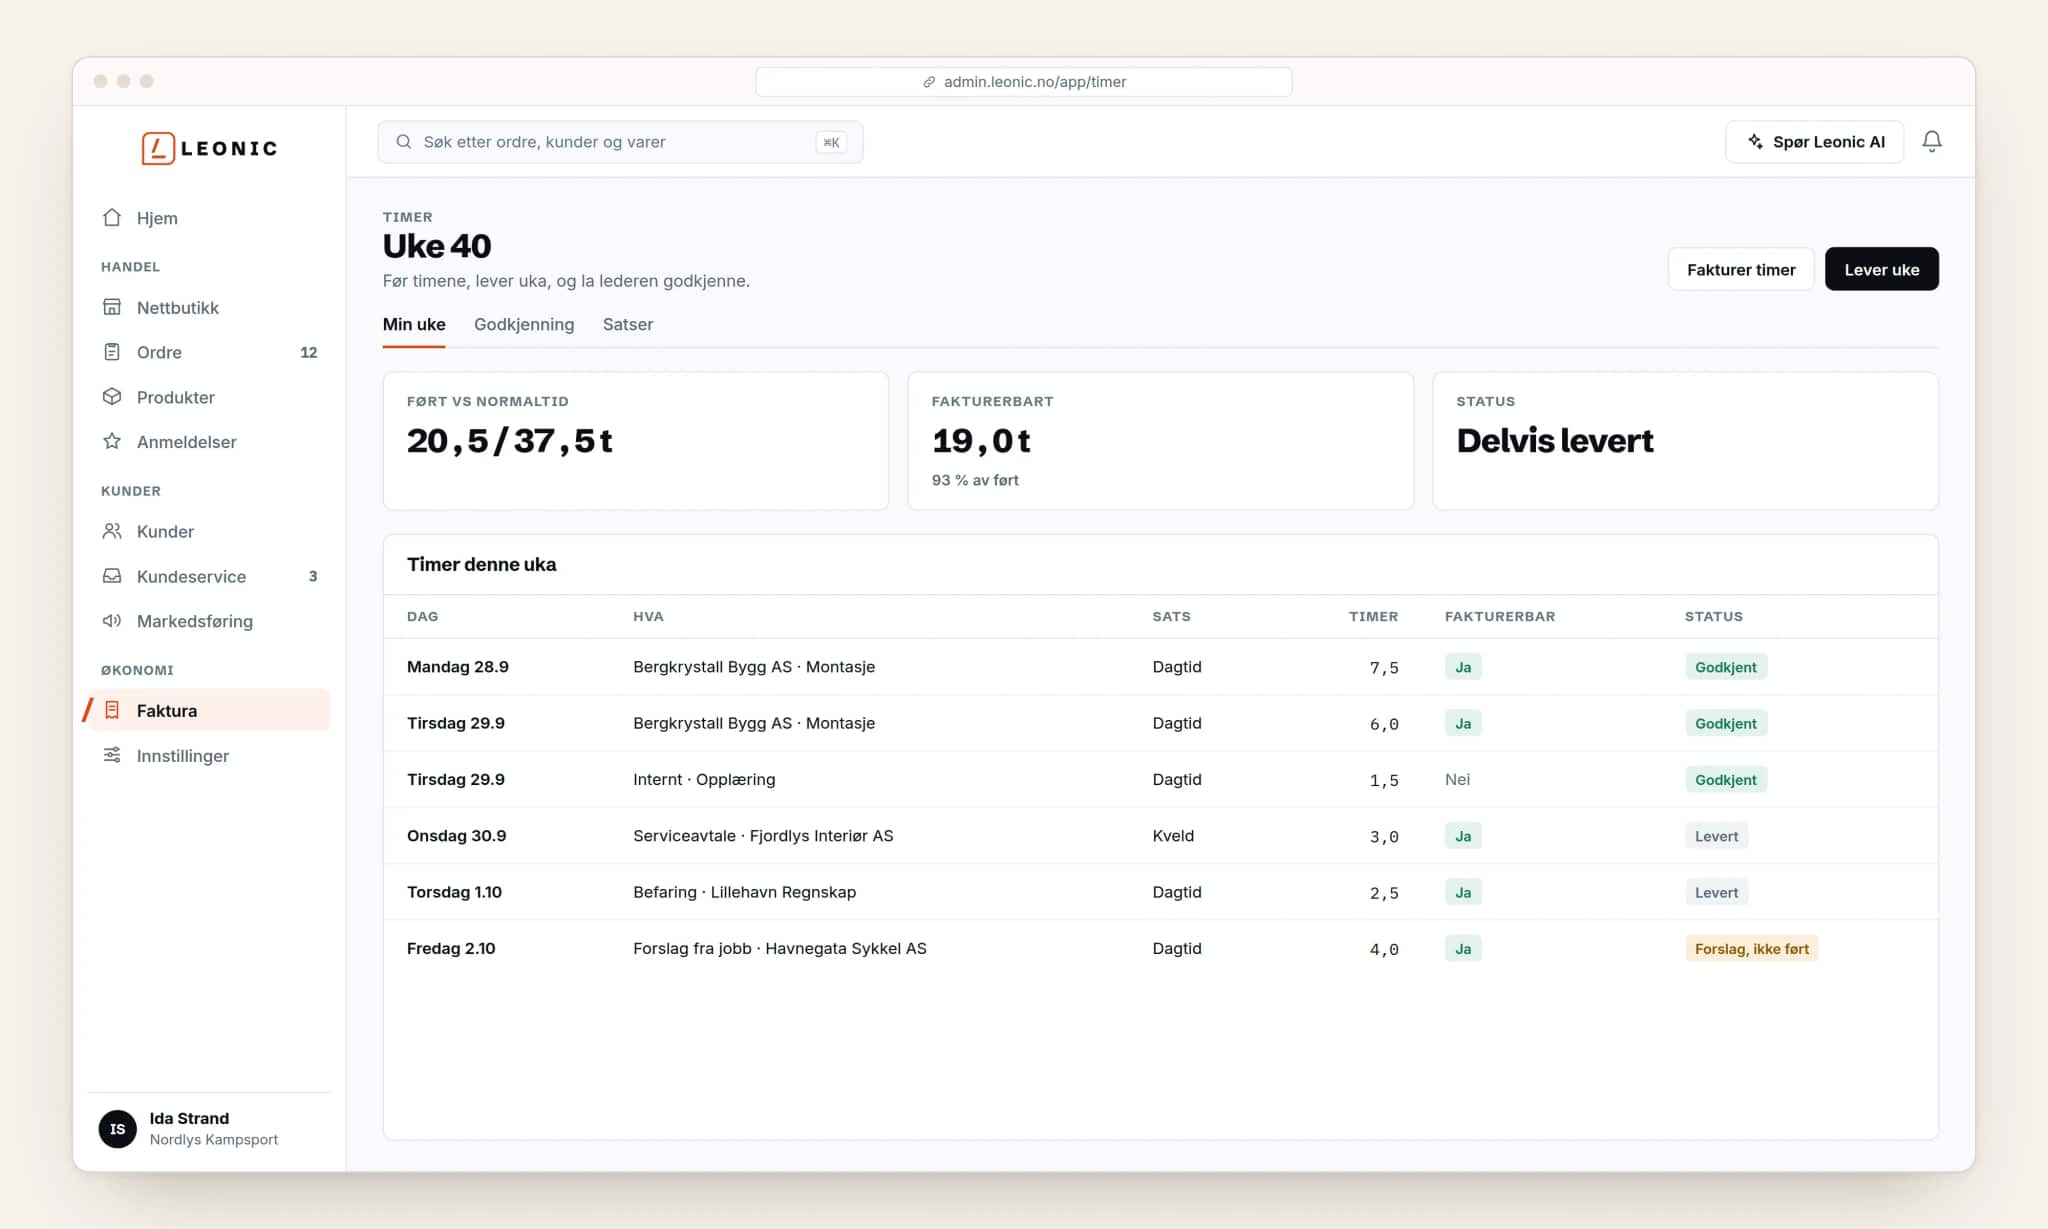Viewport: 2048px width, 1229px height.
Task: Click the Lever uke button
Action: pyautogui.click(x=1882, y=269)
